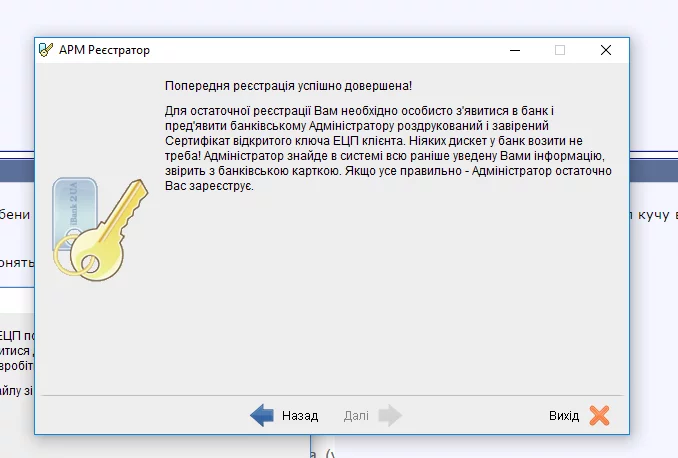Click the orange X exit icon

[599, 416]
